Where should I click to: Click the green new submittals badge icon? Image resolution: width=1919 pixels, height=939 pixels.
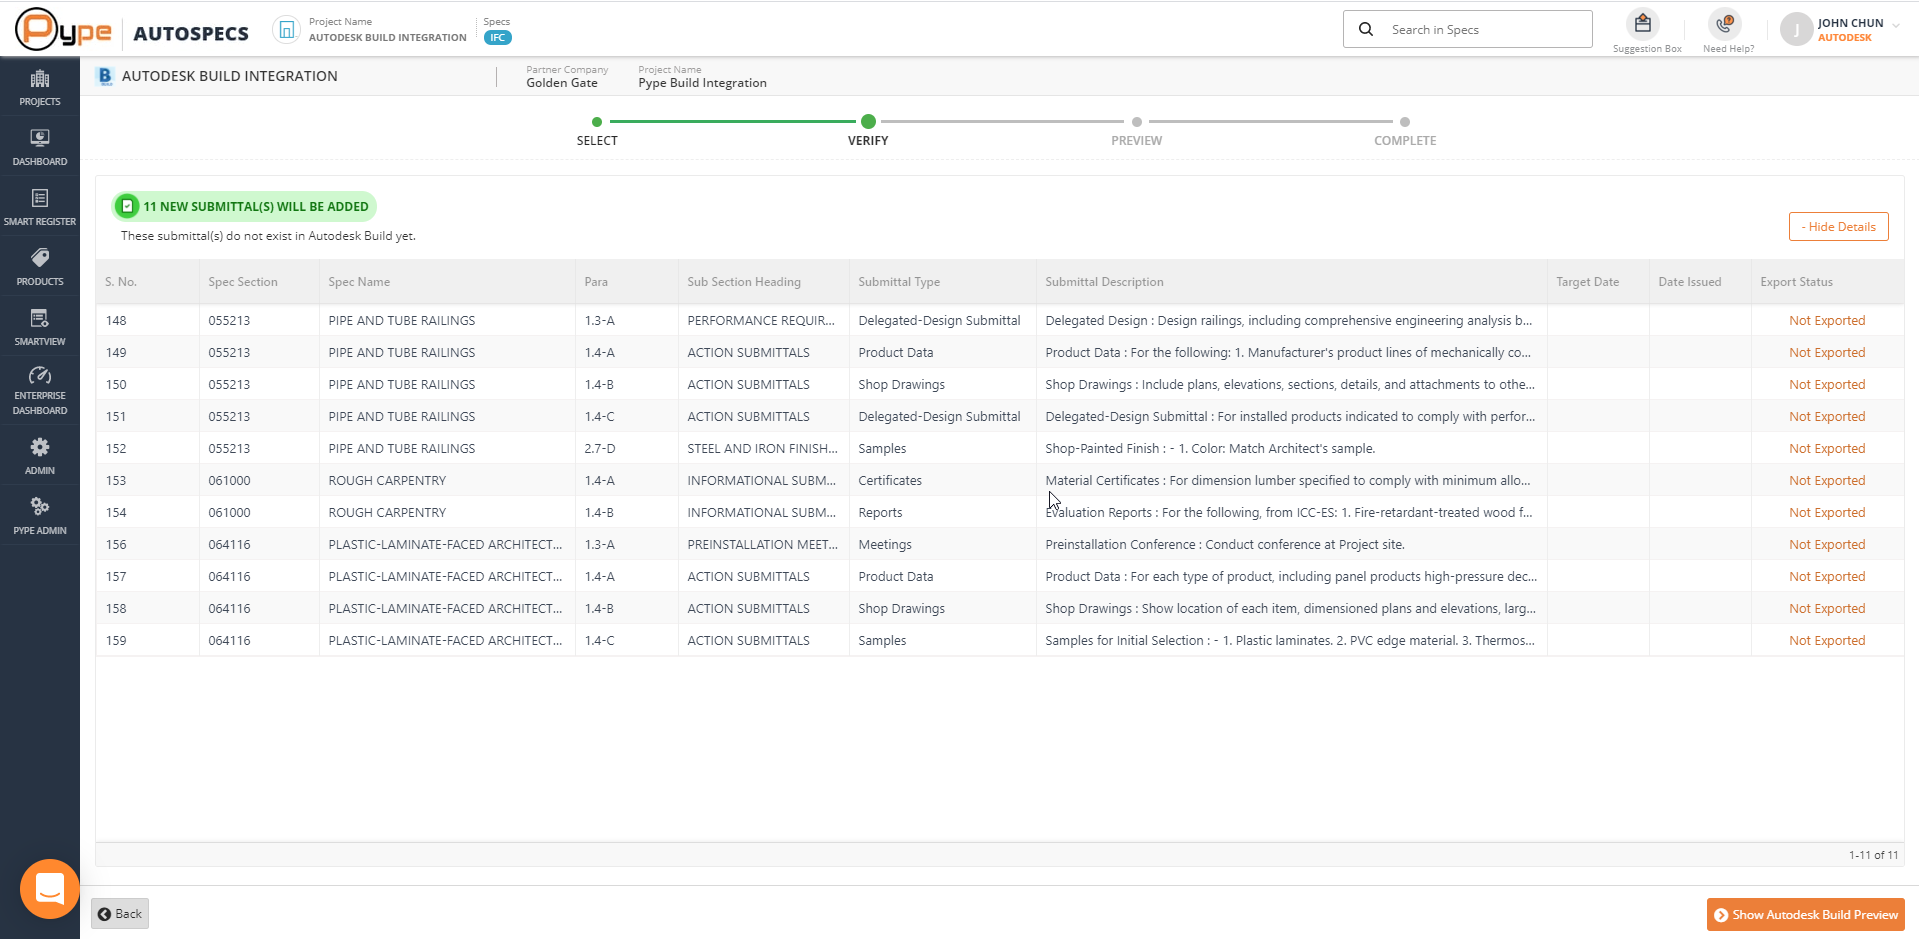click(127, 207)
